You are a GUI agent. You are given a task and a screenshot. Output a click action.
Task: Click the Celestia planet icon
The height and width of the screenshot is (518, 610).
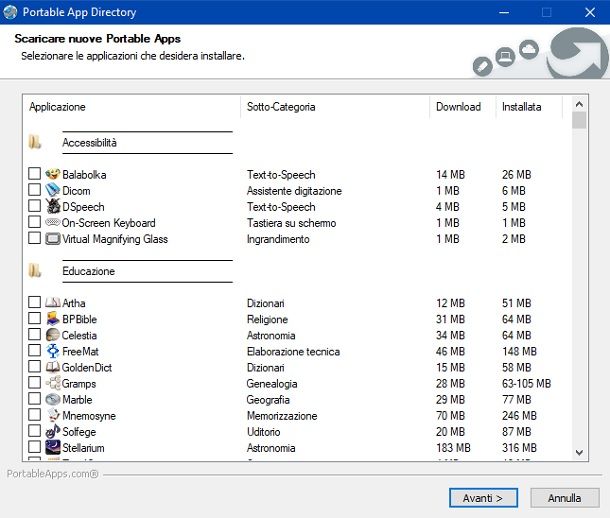click(53, 335)
